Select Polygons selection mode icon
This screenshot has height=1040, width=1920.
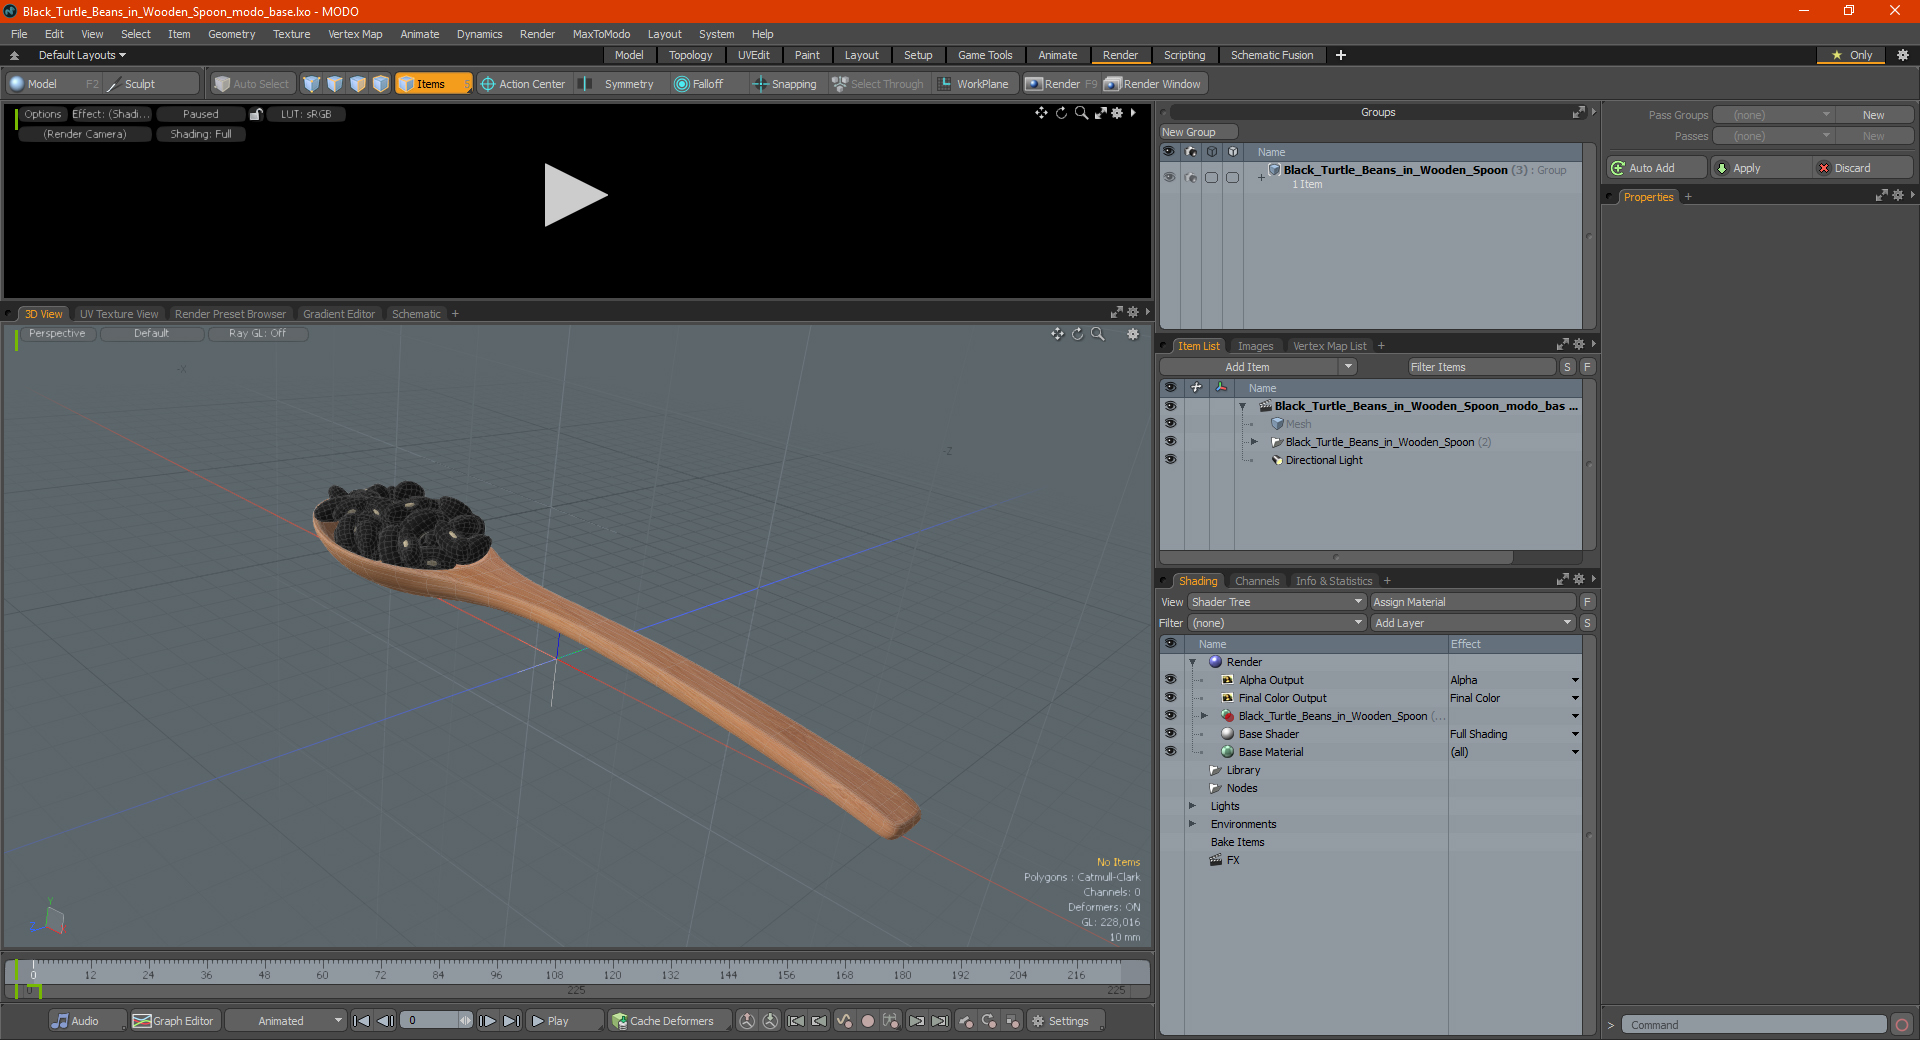(x=358, y=84)
